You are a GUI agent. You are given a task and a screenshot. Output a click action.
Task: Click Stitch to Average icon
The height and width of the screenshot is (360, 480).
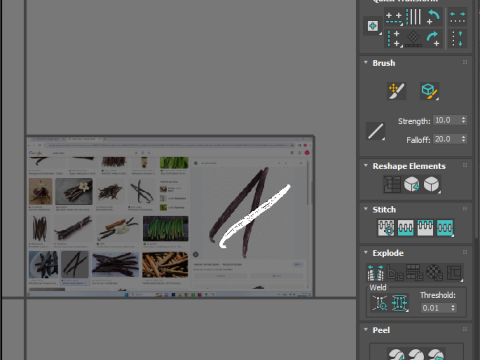(406, 228)
